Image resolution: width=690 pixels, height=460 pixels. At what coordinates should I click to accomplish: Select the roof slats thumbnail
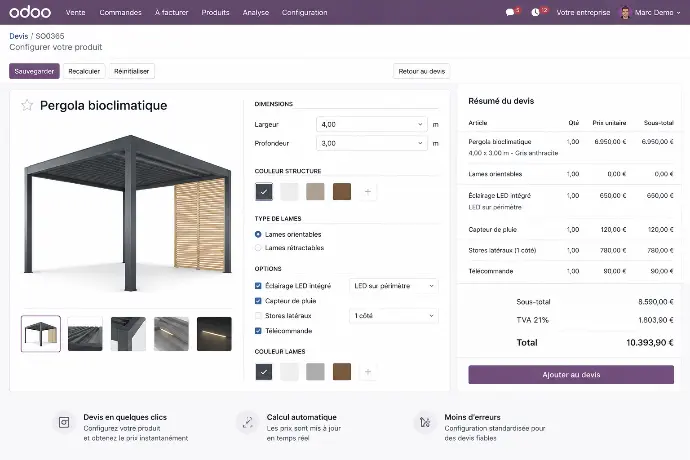tap(85, 334)
